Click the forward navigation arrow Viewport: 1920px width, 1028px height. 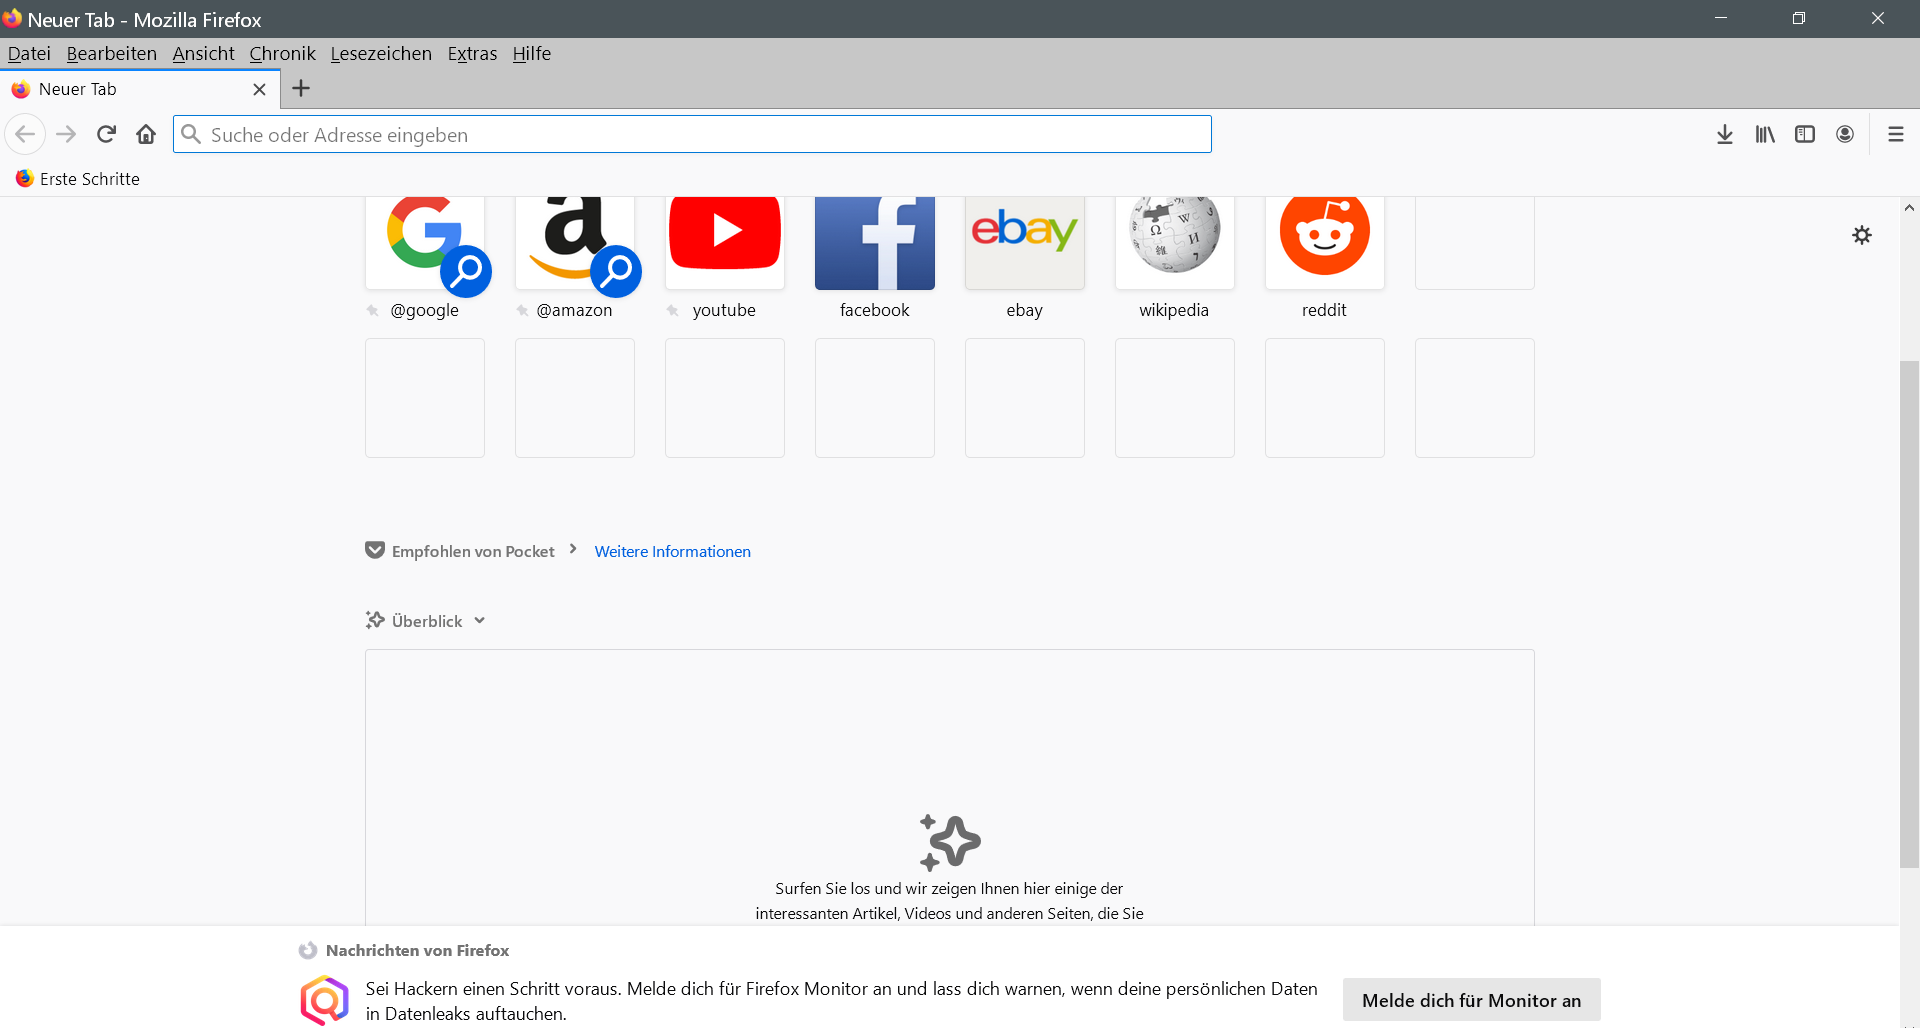coord(66,134)
